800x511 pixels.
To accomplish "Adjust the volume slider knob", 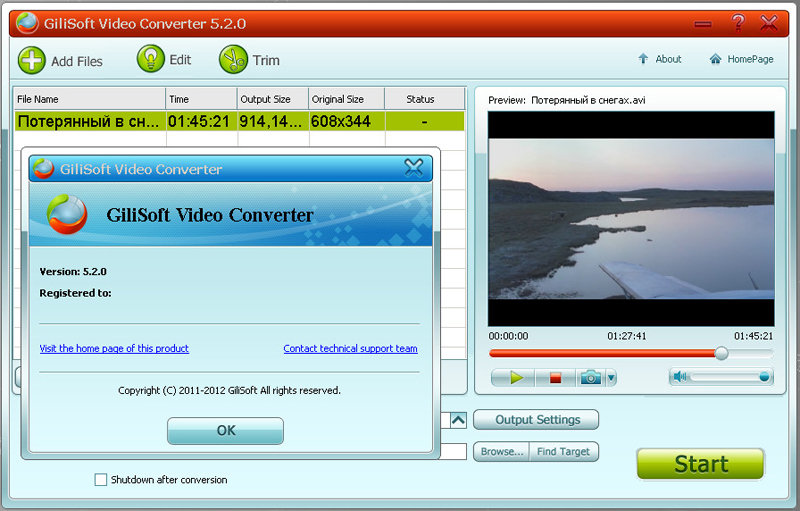I will click(x=764, y=377).
